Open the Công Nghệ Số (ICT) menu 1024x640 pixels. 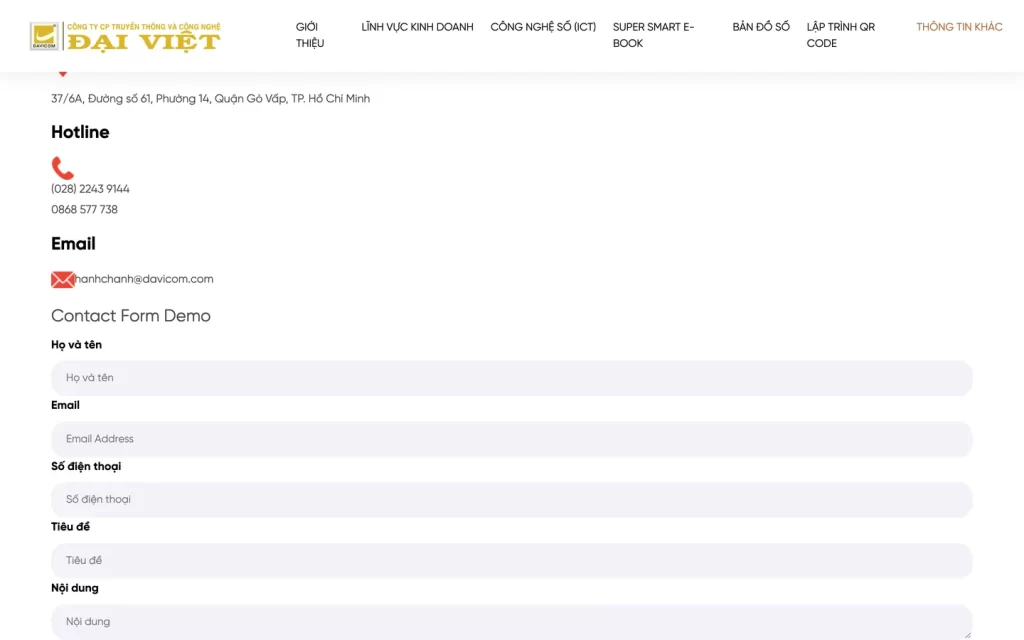(x=543, y=27)
